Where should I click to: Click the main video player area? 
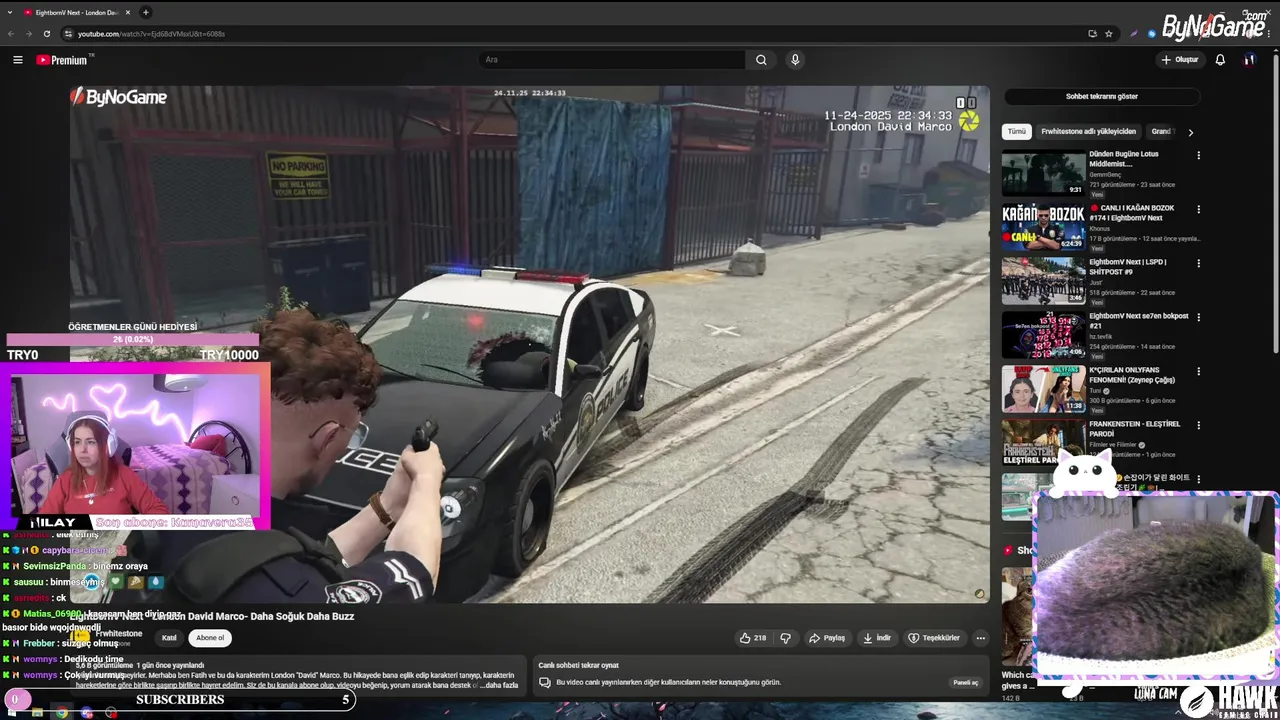click(x=530, y=344)
